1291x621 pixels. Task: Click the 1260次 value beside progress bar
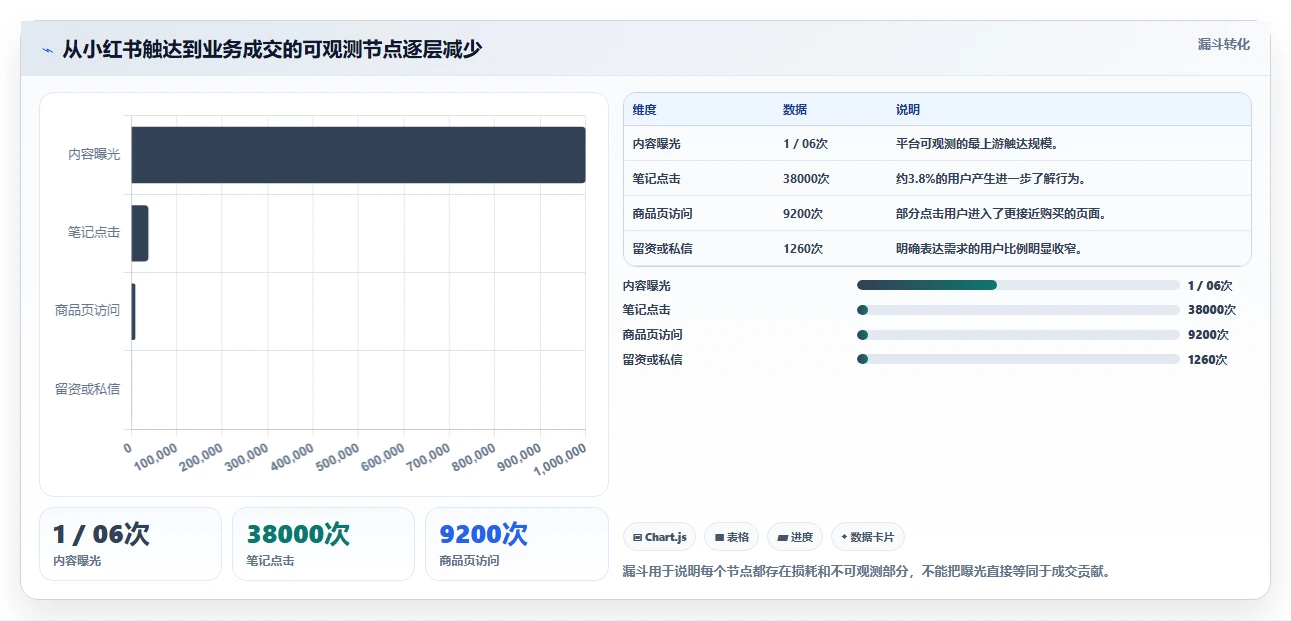click(1207, 360)
